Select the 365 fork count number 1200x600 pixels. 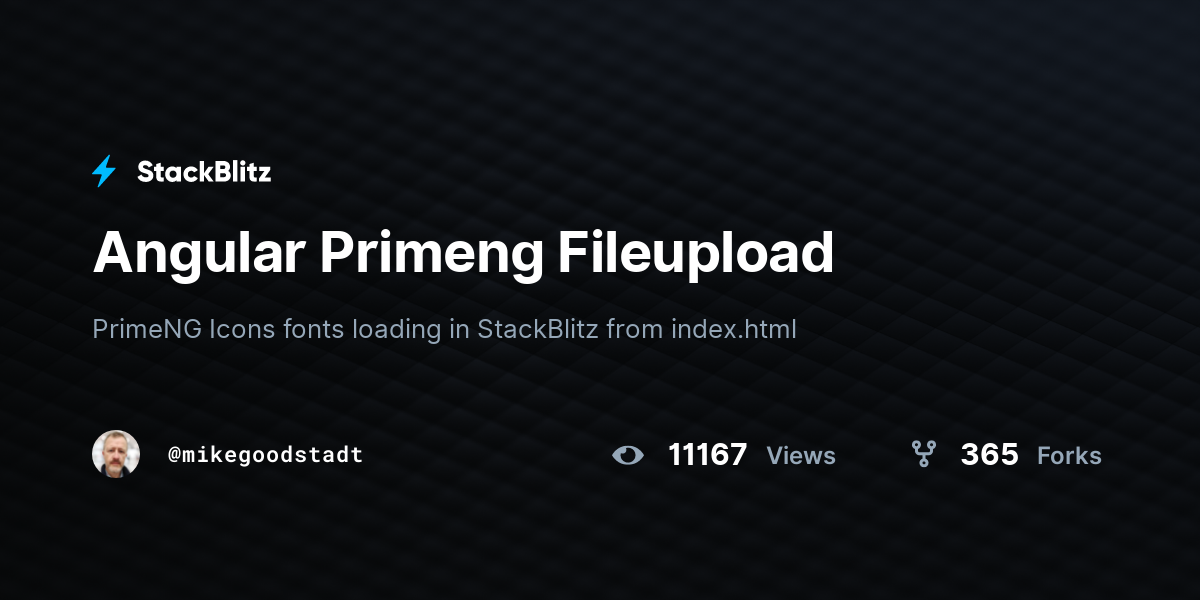click(x=990, y=455)
